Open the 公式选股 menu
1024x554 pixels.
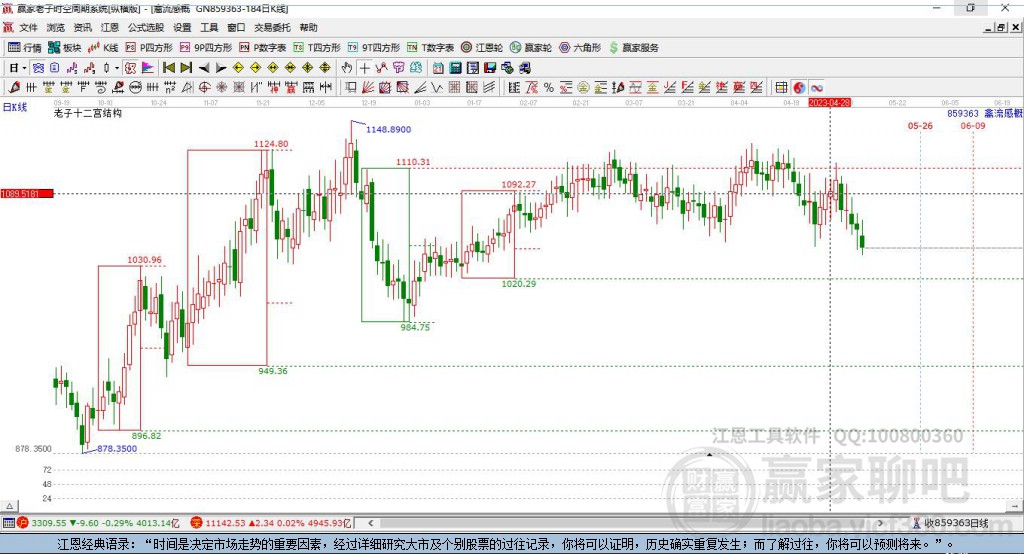pos(146,27)
